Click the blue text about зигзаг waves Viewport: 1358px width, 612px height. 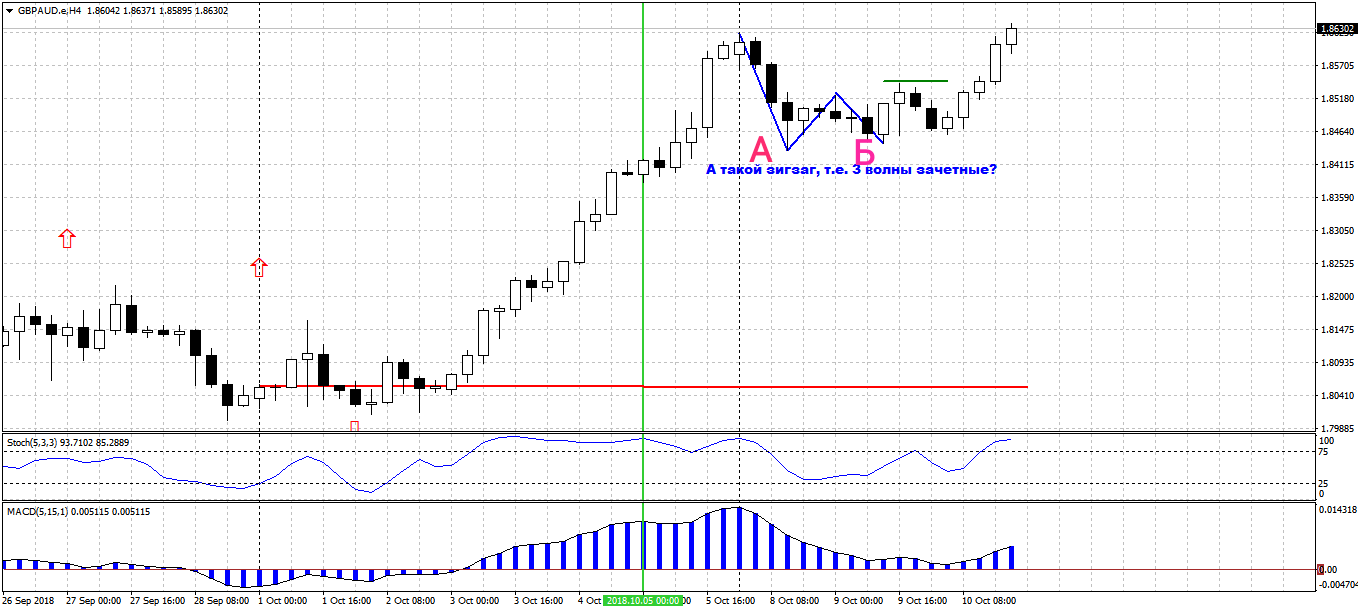point(851,169)
